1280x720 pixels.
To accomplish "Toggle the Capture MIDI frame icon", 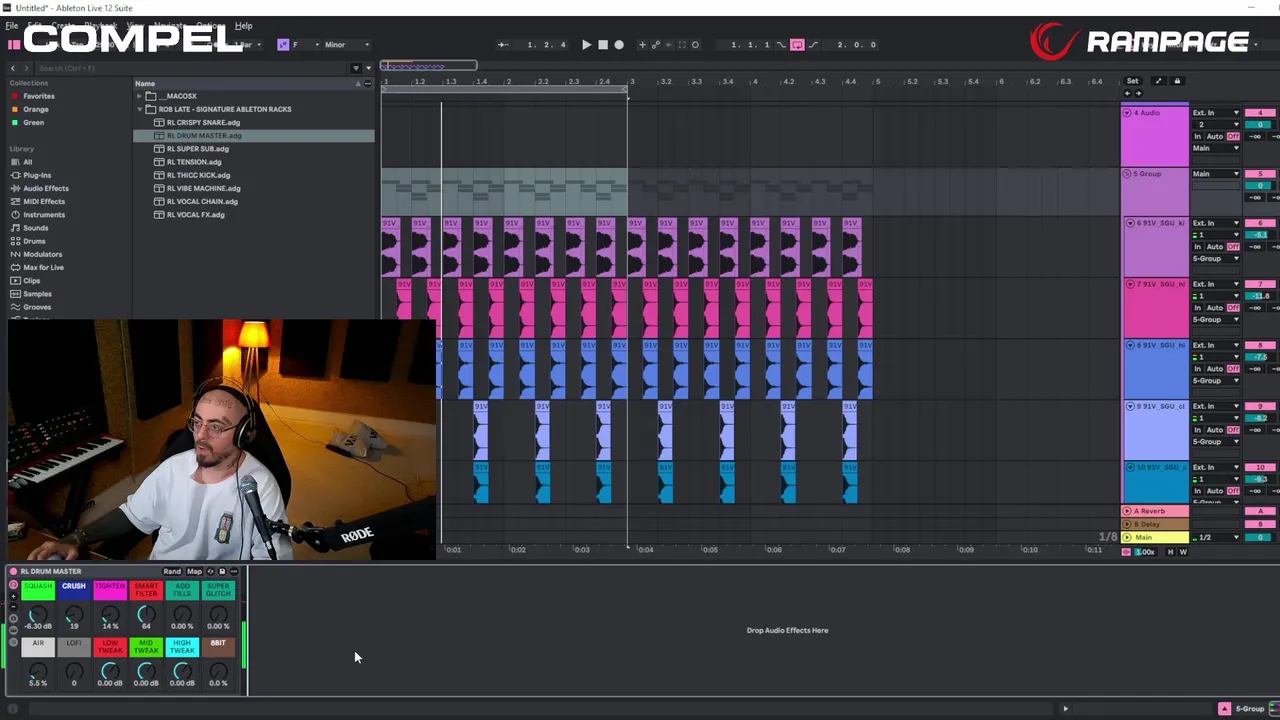I will point(683,45).
